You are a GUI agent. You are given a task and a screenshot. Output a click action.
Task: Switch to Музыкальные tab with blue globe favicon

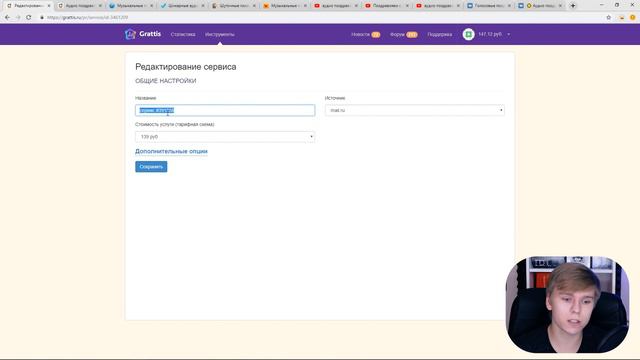click(x=131, y=6)
